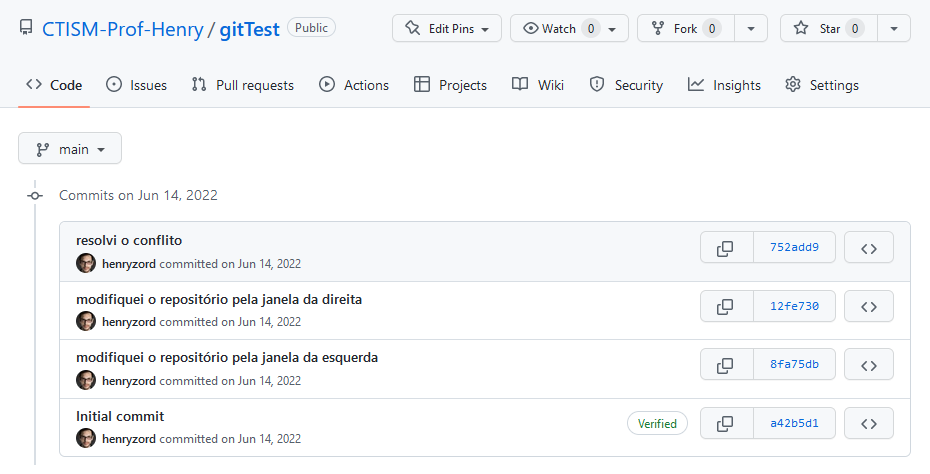930x474 pixels.
Task: Open Edit Pins dropdown
Action: [x=447, y=29]
